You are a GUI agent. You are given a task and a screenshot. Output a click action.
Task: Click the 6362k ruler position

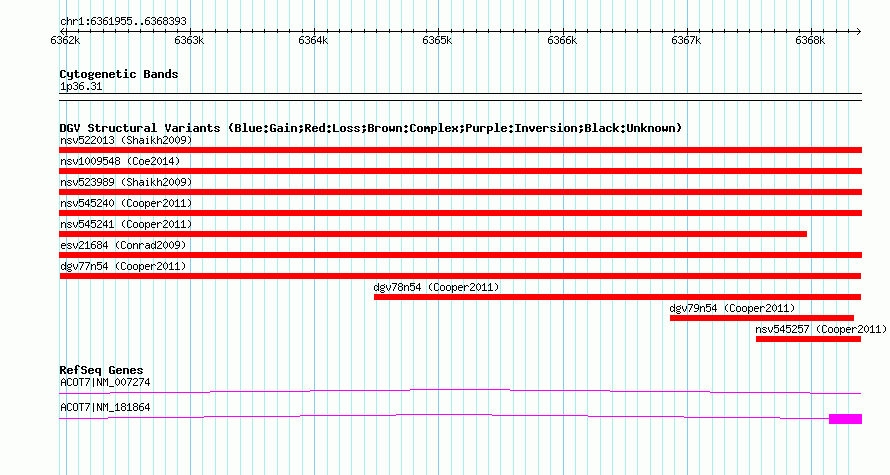pyautogui.click(x=65, y=40)
